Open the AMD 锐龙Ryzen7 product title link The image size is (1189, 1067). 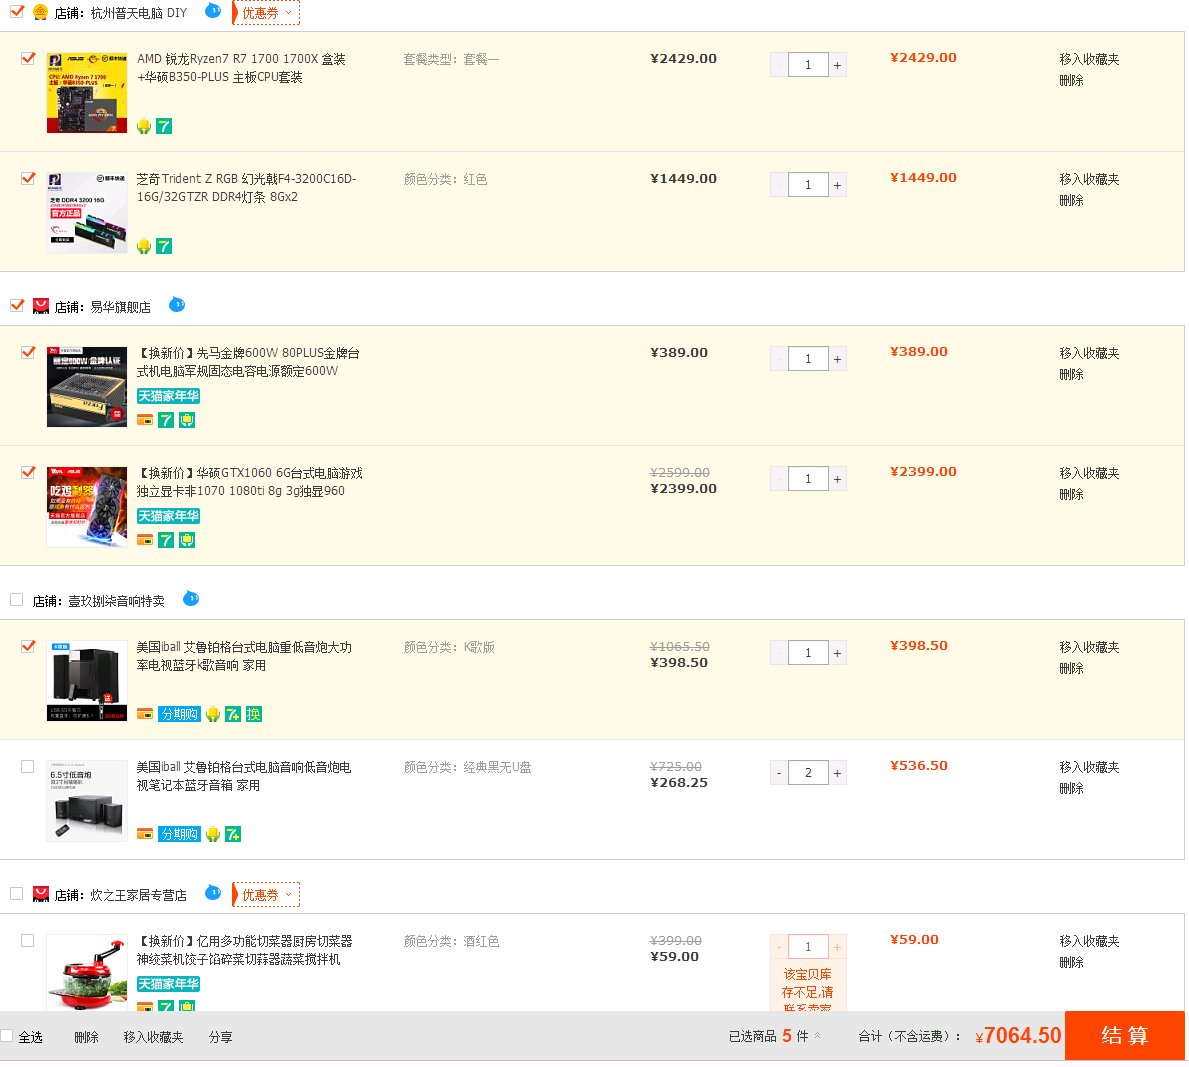(241, 68)
